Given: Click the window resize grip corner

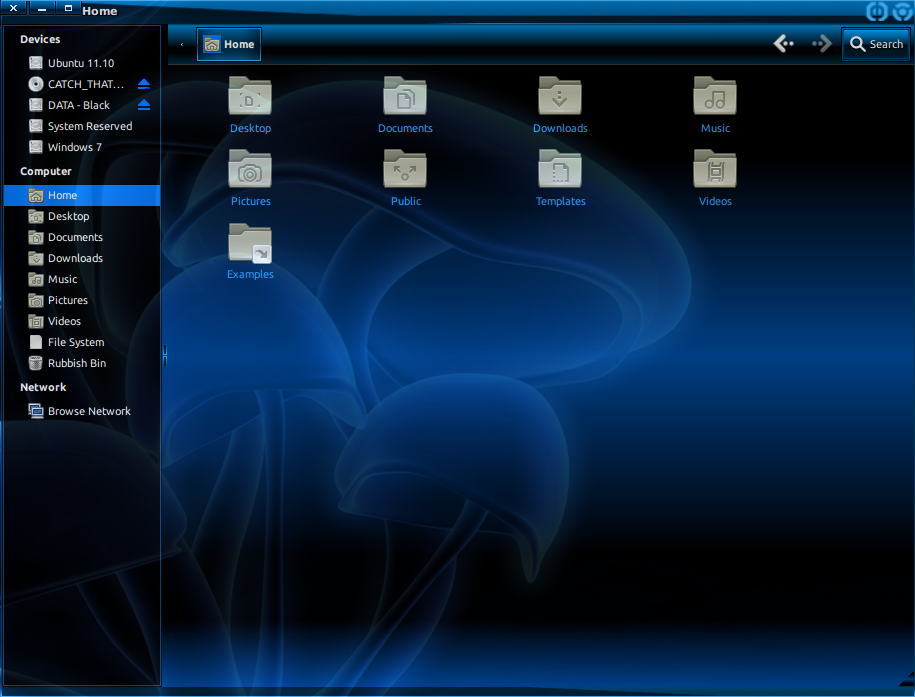Looking at the screenshot, I should coord(907,679).
